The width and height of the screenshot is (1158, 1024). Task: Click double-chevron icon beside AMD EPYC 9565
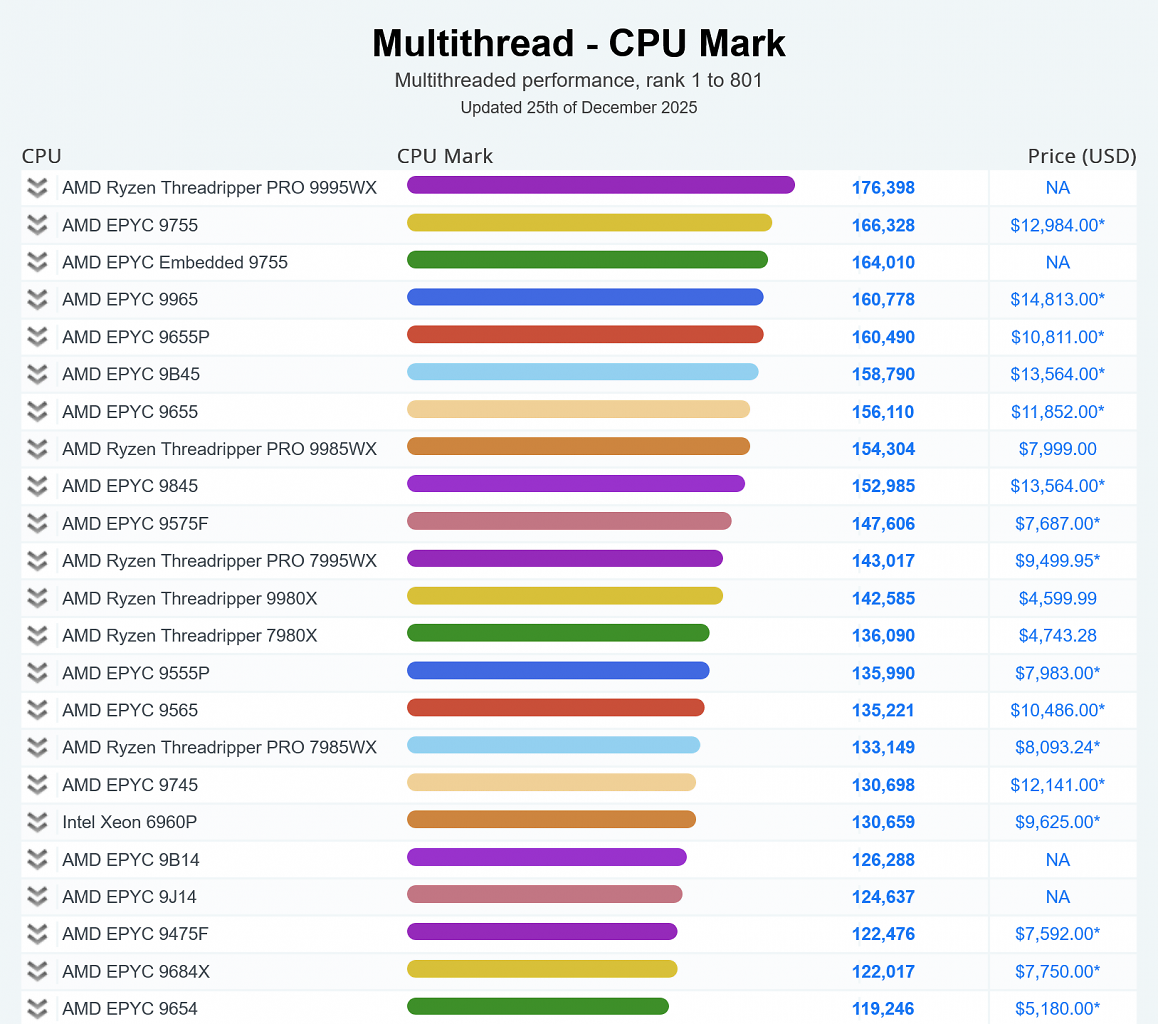37,710
